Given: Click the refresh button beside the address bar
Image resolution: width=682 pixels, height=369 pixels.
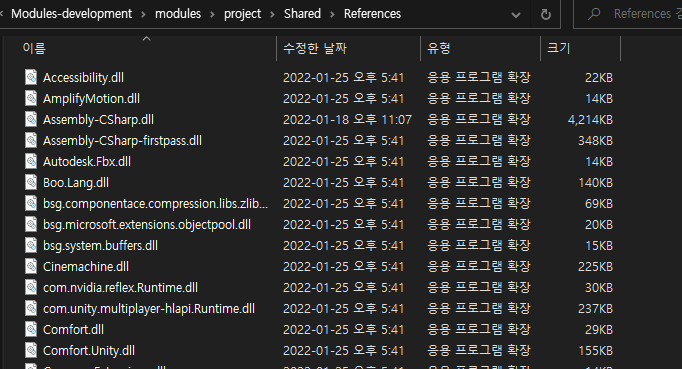Looking at the screenshot, I should tap(545, 14).
